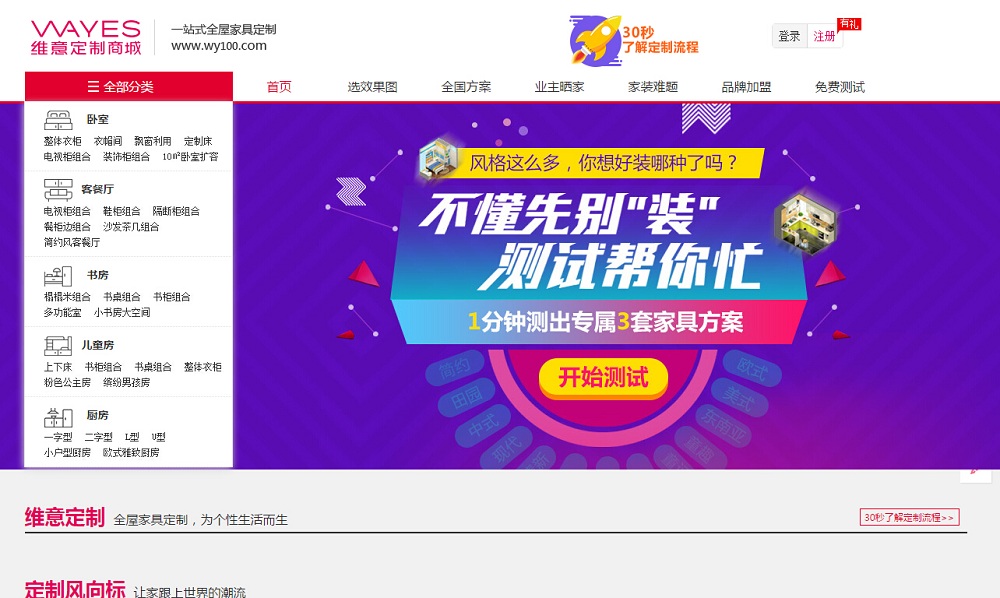Open the 选效果图 navigation item

(372, 87)
